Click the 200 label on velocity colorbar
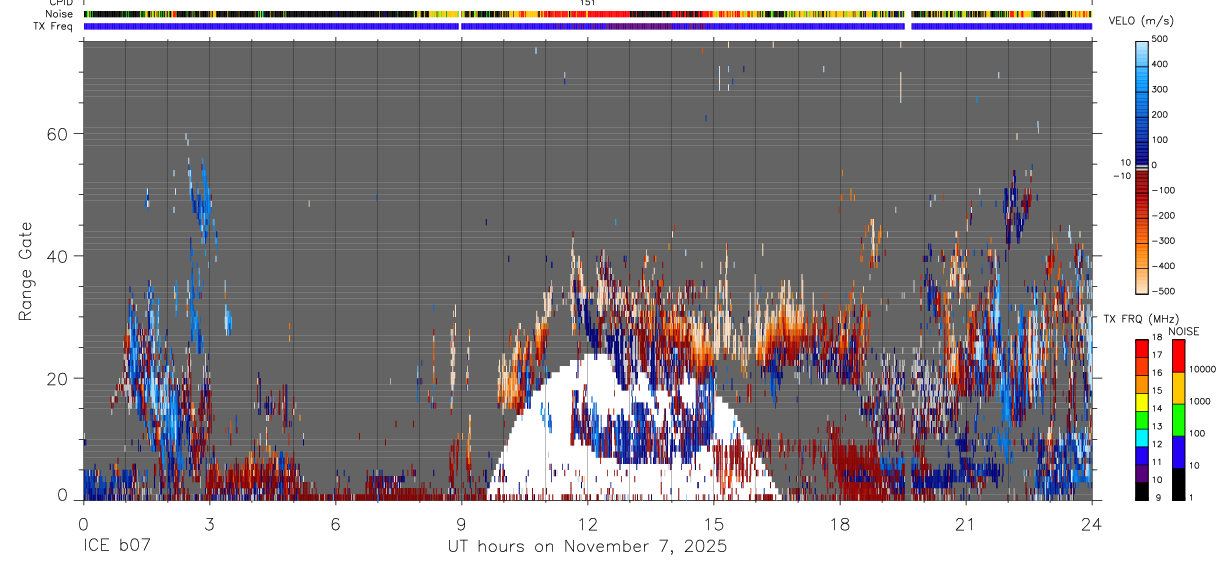 click(1160, 115)
